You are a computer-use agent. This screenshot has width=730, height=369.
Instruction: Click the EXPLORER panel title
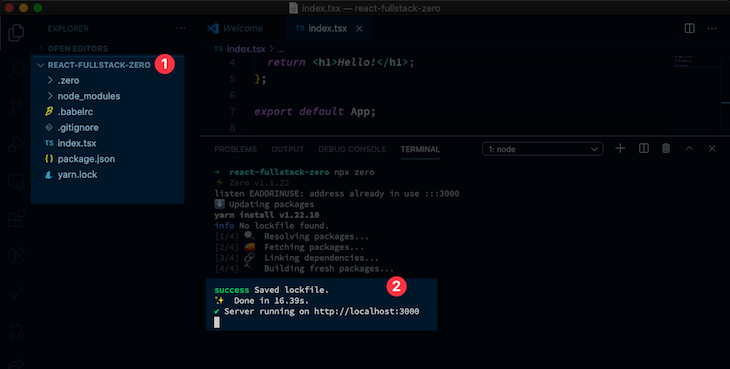[68, 29]
